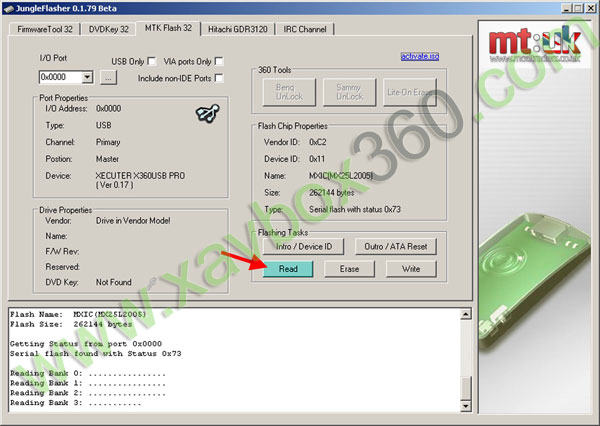This screenshot has height=426, width=600.
Task: Click the Lite-On Erase button
Action: tap(410, 92)
